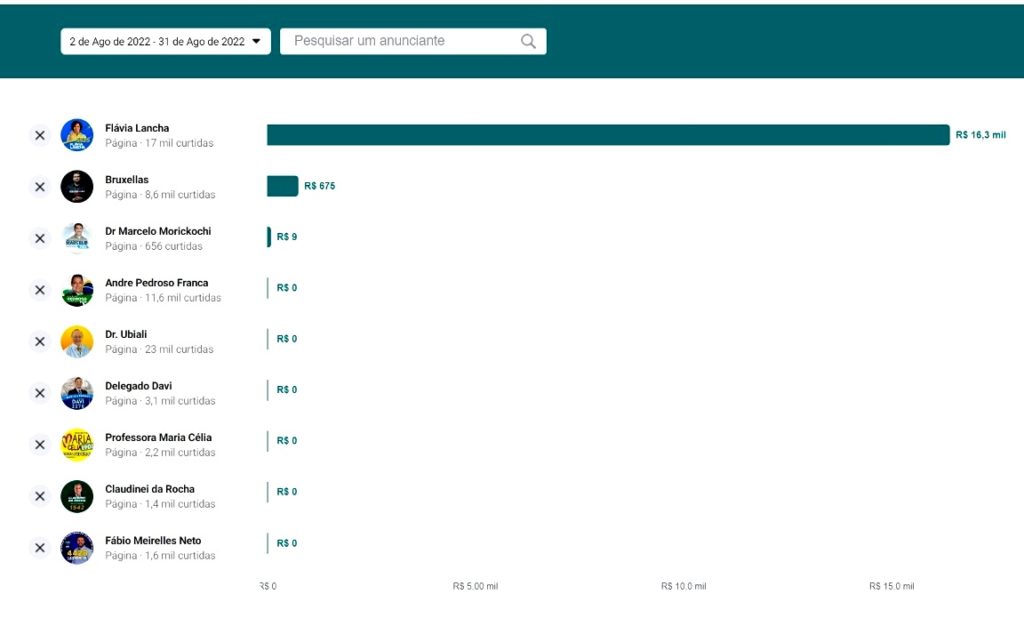Open Flávia Lancha profile picture
The image size is (1024, 626).
coord(77,135)
